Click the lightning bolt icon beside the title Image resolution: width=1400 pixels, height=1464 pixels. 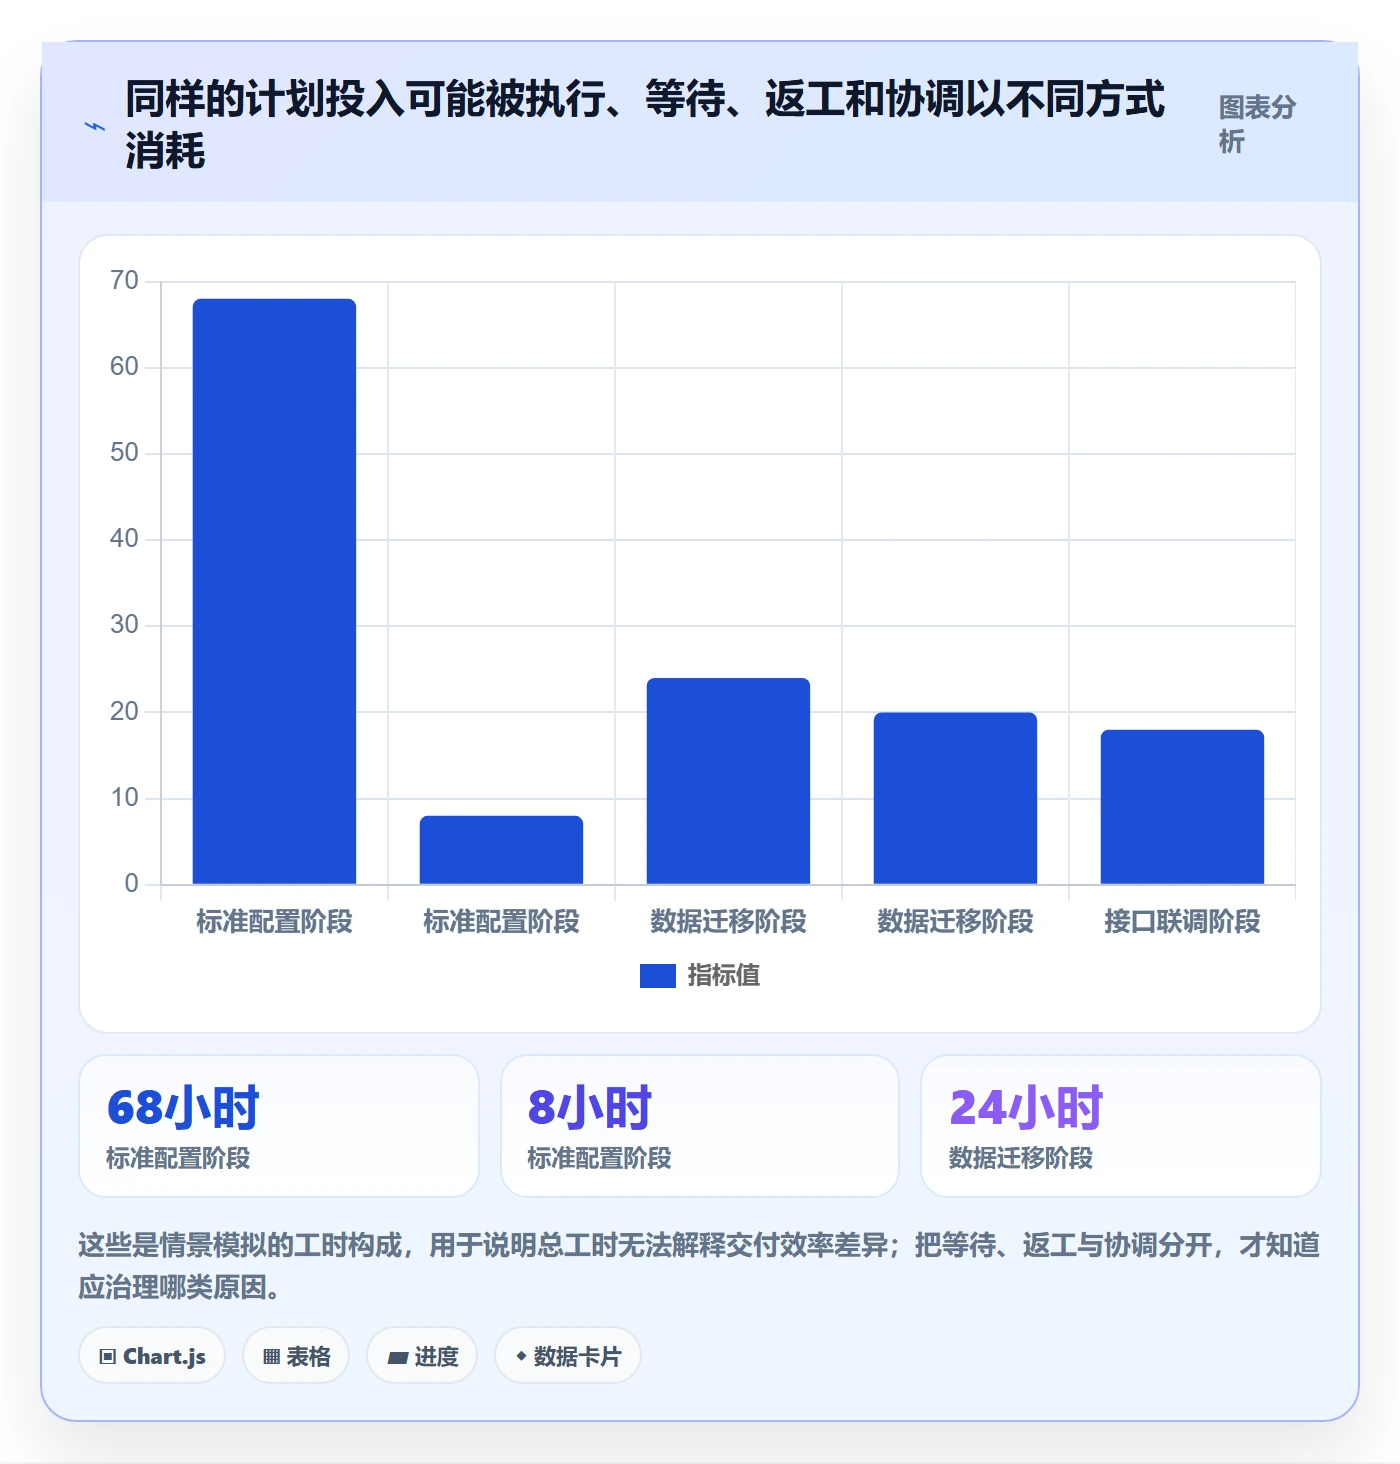coord(94,127)
